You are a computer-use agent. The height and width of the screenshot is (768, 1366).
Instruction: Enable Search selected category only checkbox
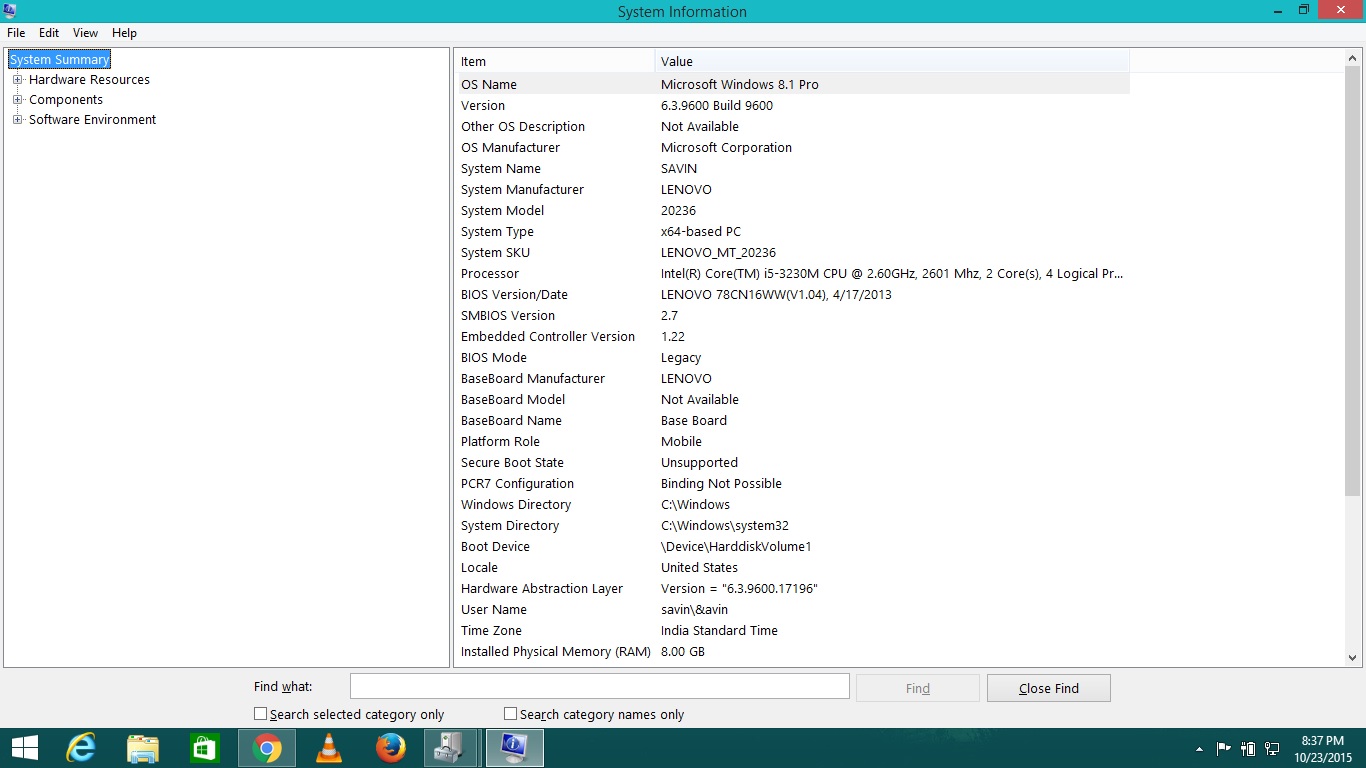coord(261,714)
